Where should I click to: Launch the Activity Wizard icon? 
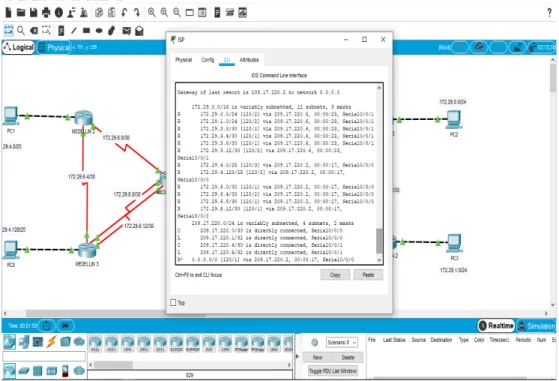pos(71,13)
